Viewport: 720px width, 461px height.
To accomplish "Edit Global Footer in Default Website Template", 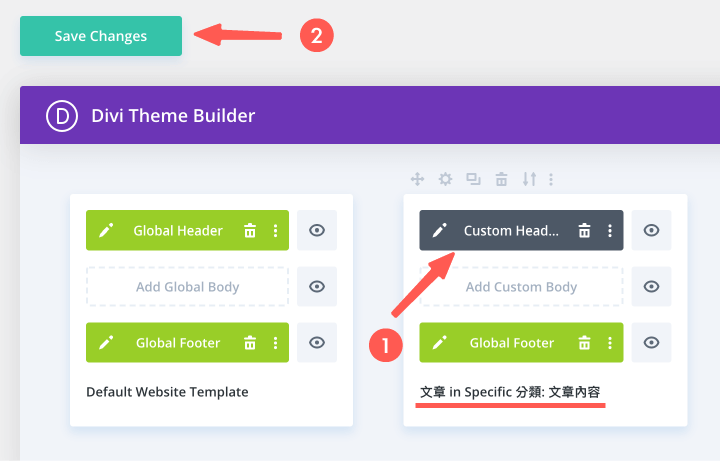I will [107, 343].
